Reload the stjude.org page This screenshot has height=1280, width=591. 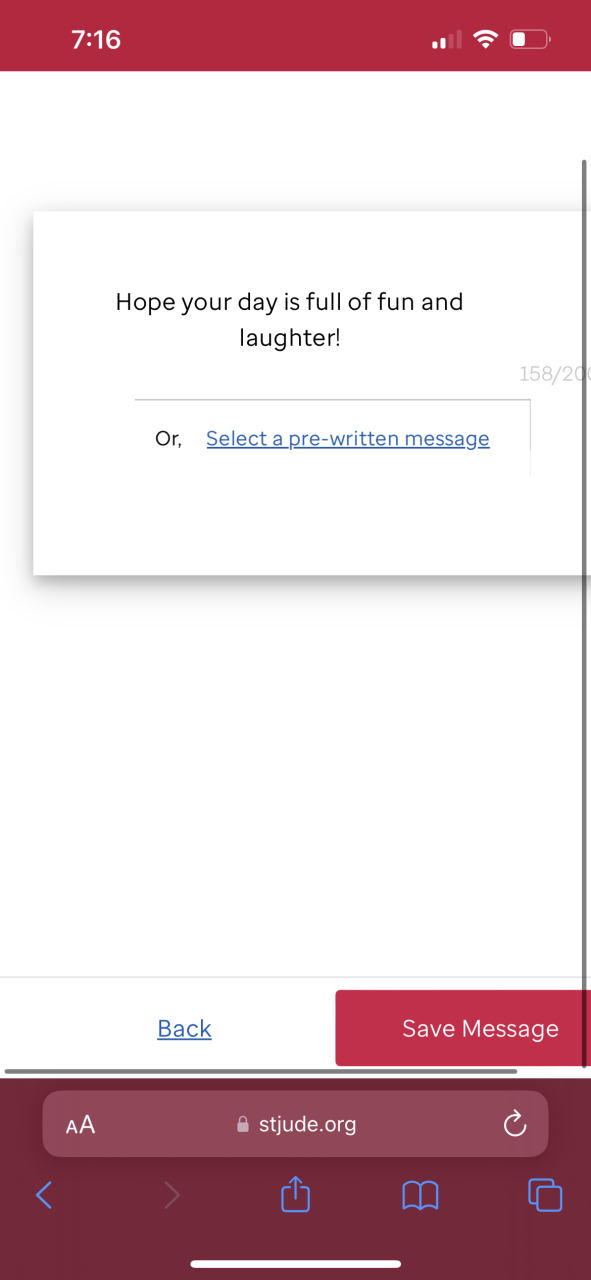coord(514,1125)
